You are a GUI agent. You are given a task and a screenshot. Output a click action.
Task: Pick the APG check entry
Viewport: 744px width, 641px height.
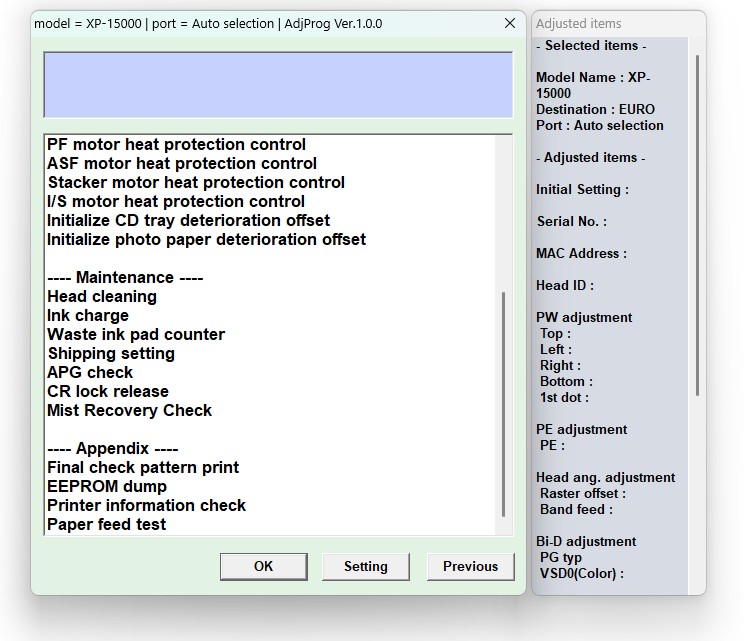tap(90, 372)
